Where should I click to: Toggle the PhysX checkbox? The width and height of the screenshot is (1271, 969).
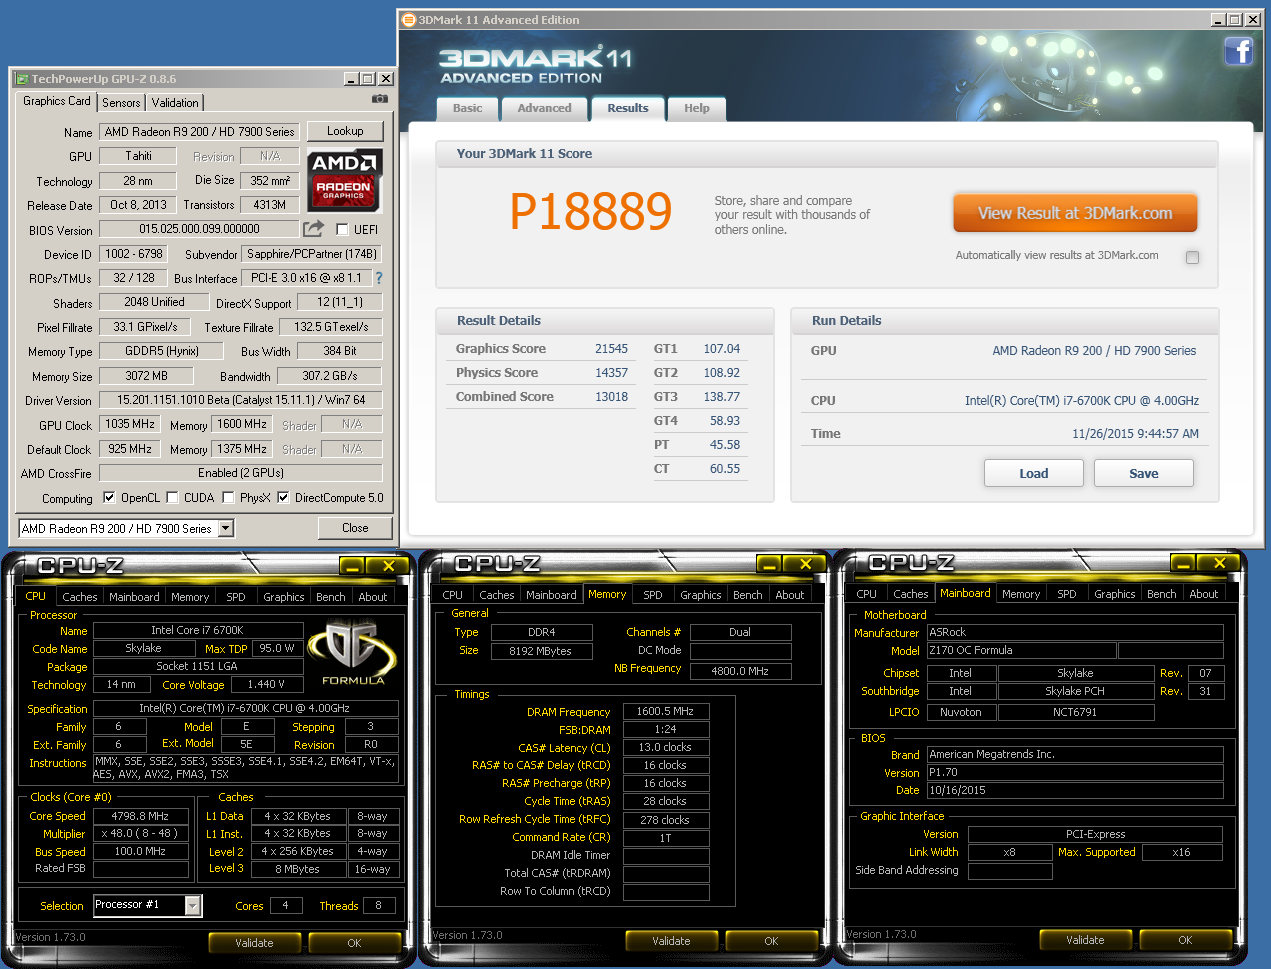(228, 497)
